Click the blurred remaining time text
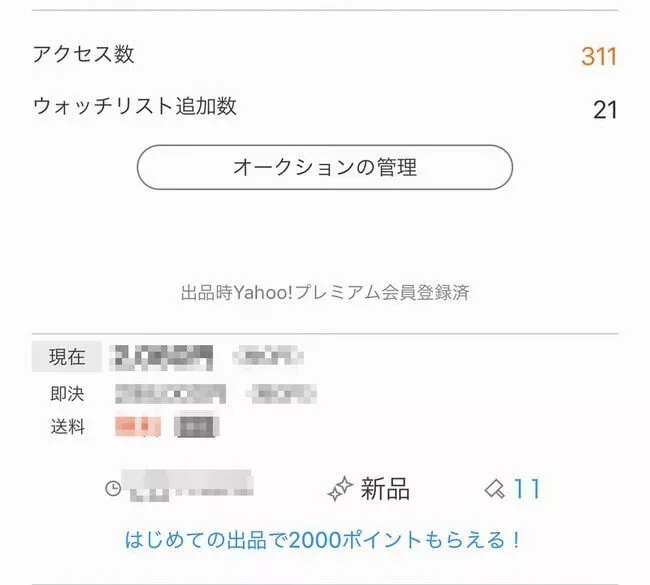 pos(190,489)
